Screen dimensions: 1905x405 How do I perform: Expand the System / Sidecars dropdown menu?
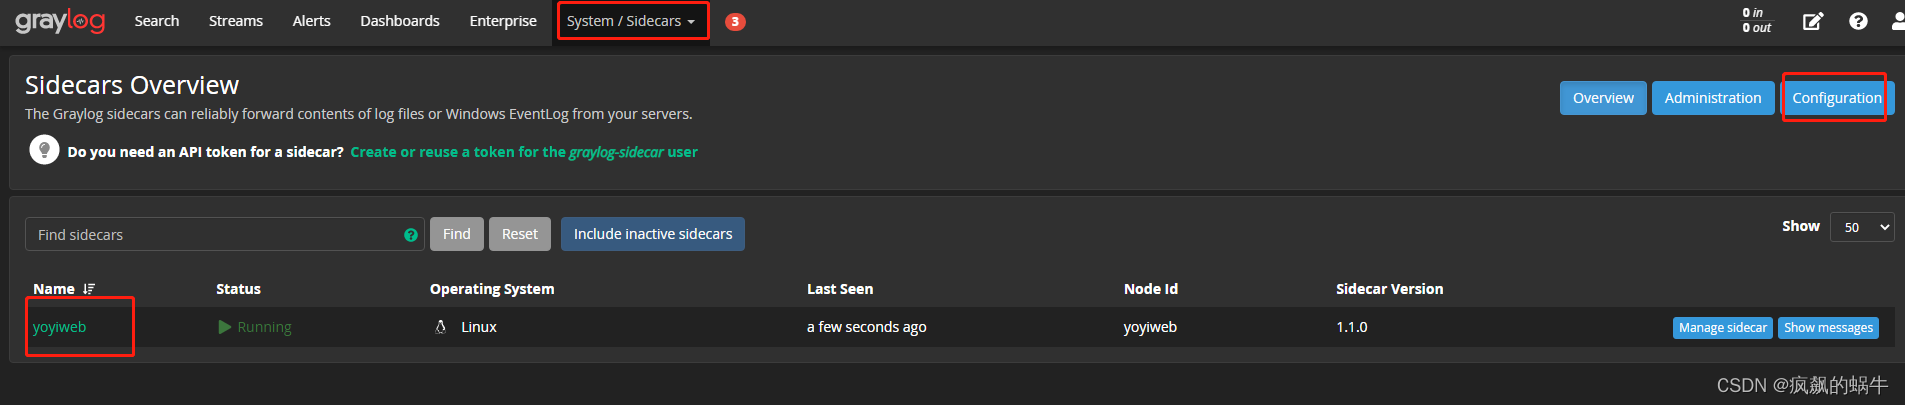pos(631,21)
